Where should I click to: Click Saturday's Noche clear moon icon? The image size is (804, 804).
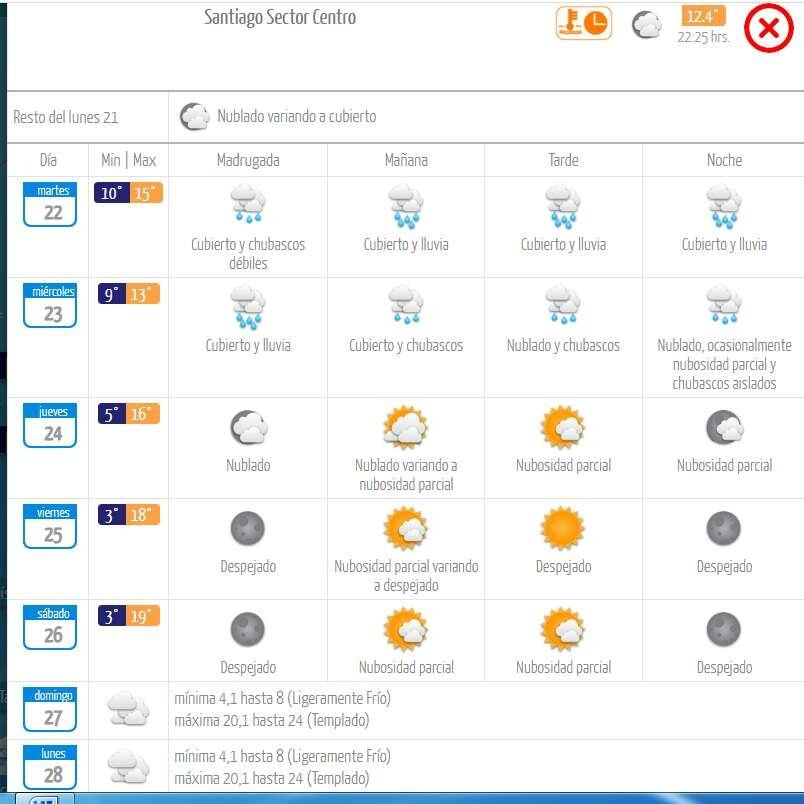tap(723, 630)
